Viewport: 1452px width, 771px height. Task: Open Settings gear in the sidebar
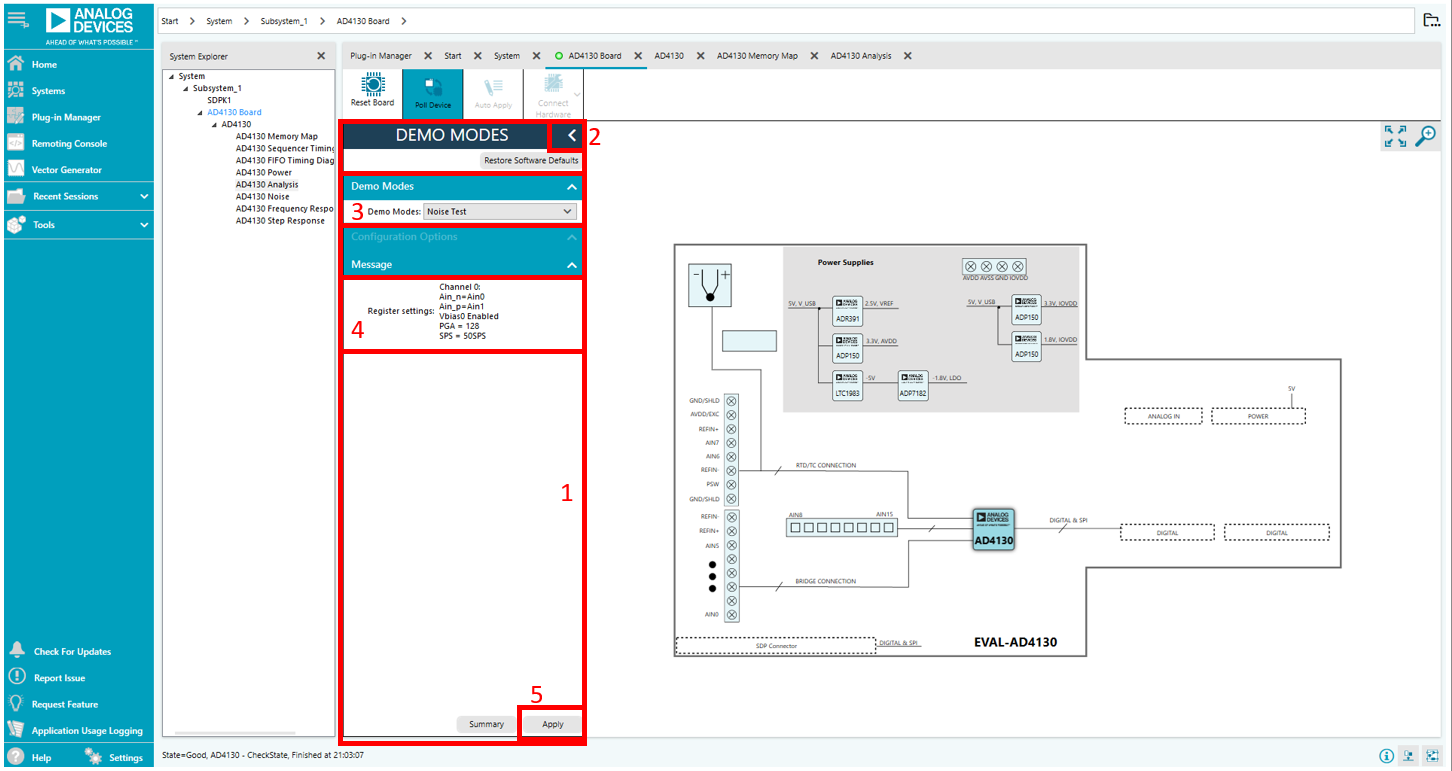tap(114, 757)
